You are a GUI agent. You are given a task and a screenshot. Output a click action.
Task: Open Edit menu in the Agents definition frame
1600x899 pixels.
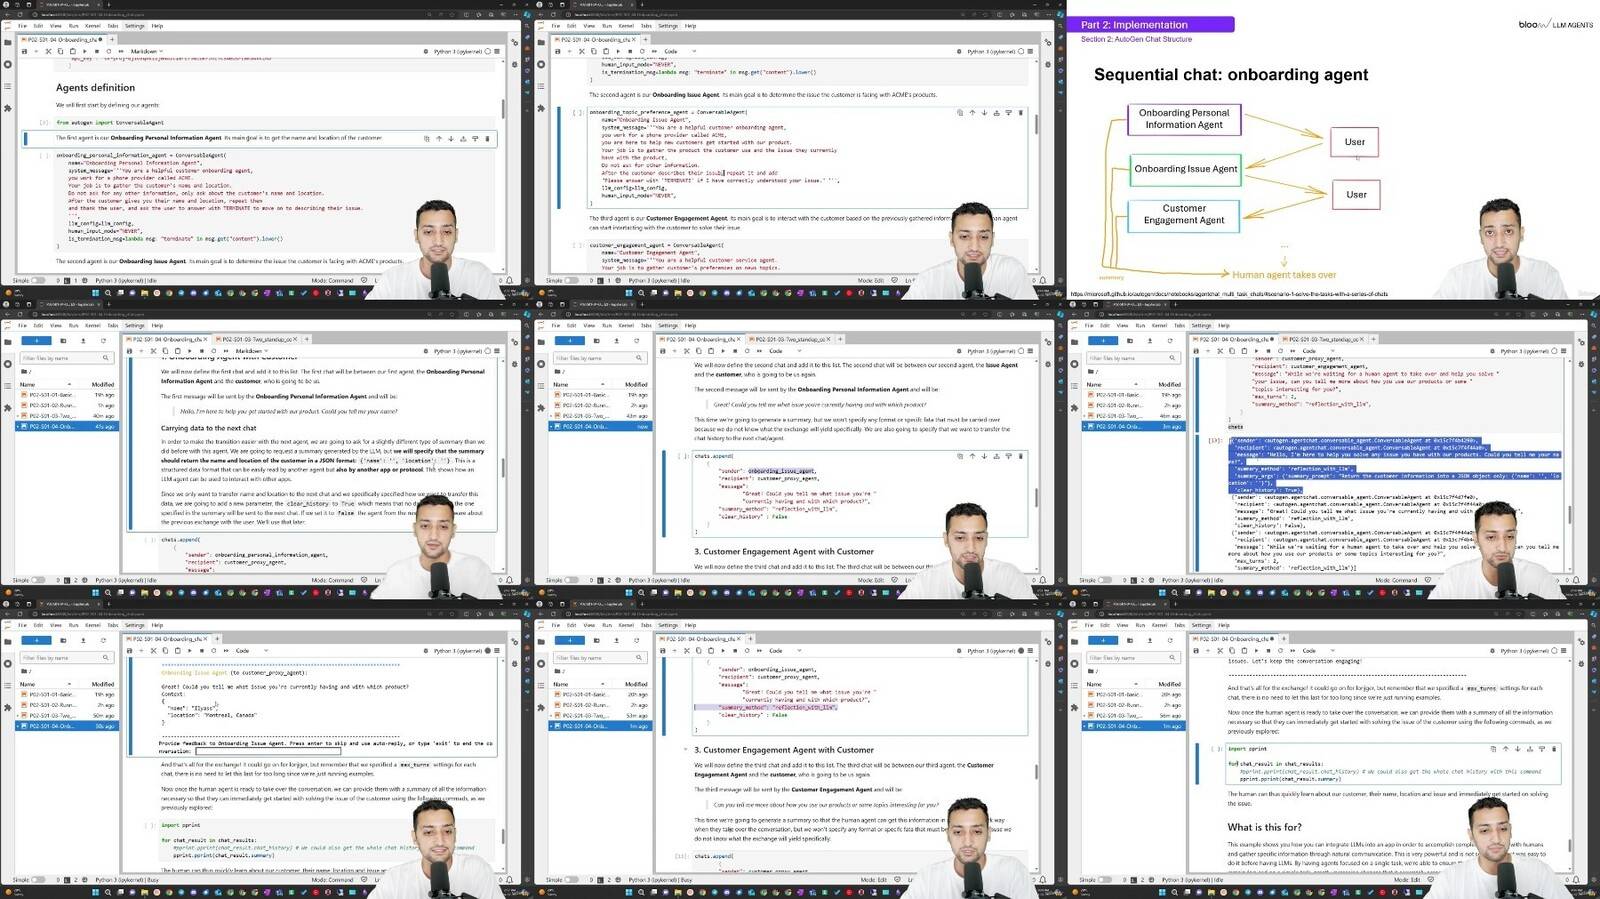(x=38, y=26)
